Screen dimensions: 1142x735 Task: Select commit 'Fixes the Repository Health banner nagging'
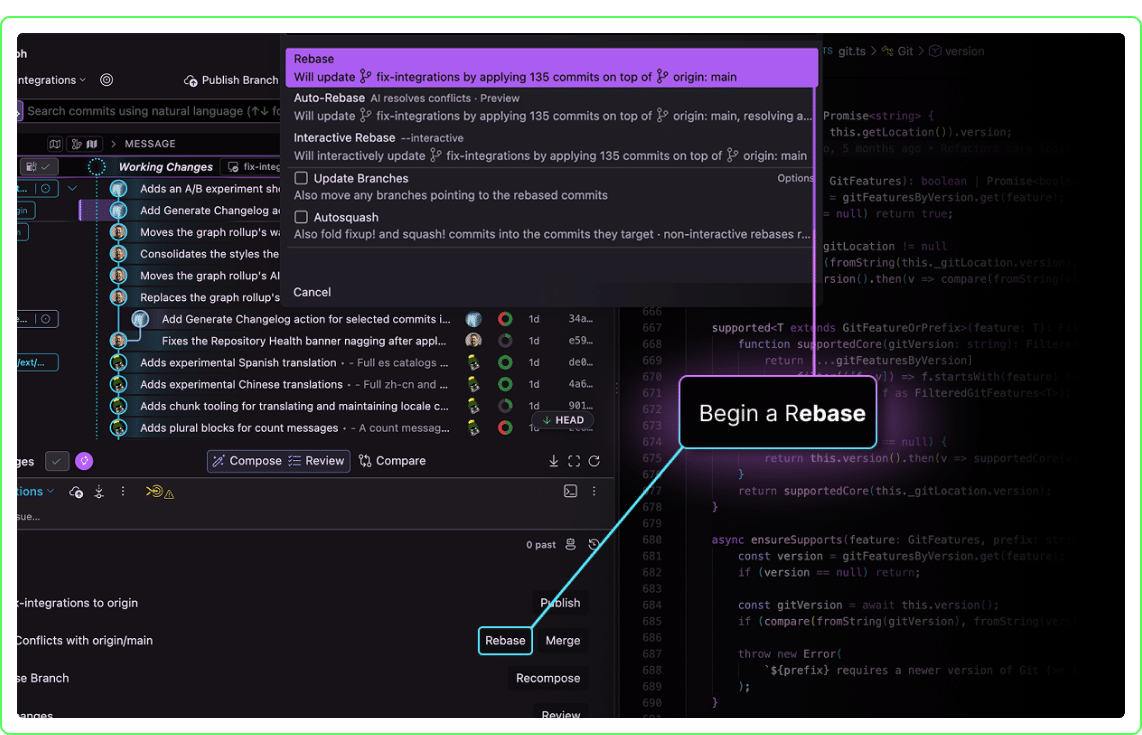[304, 341]
